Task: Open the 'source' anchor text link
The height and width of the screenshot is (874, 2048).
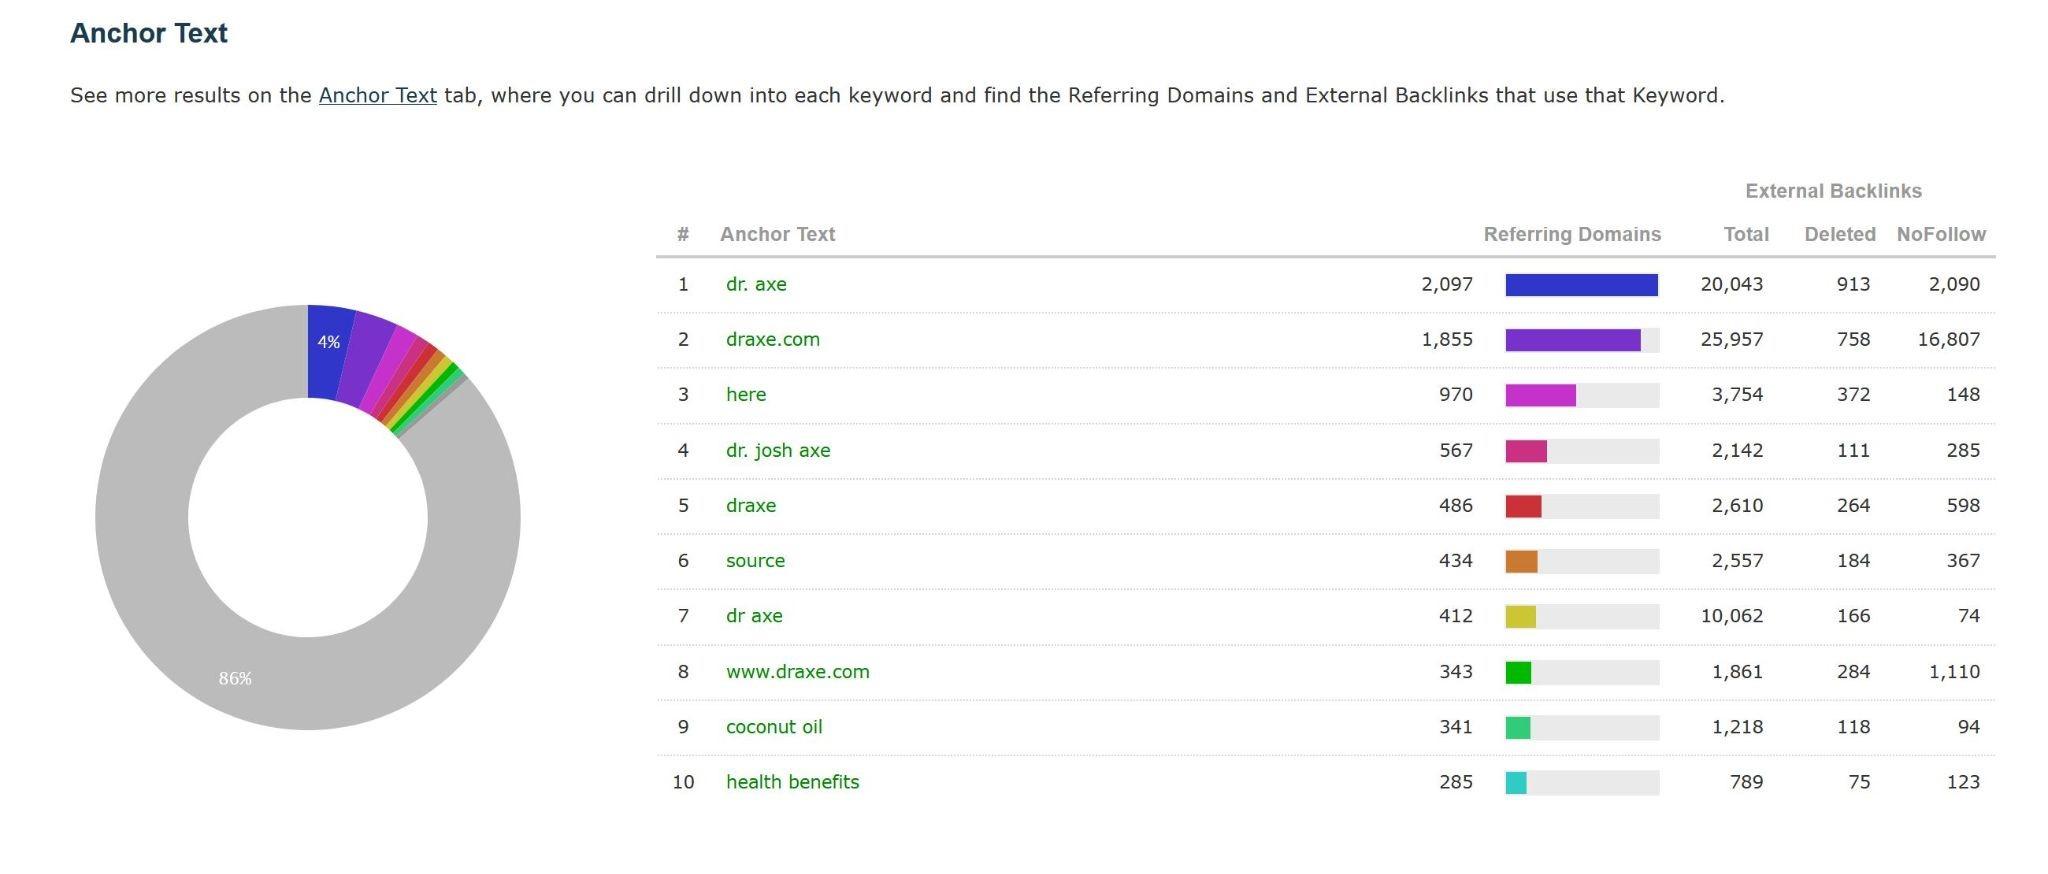Action: point(755,560)
